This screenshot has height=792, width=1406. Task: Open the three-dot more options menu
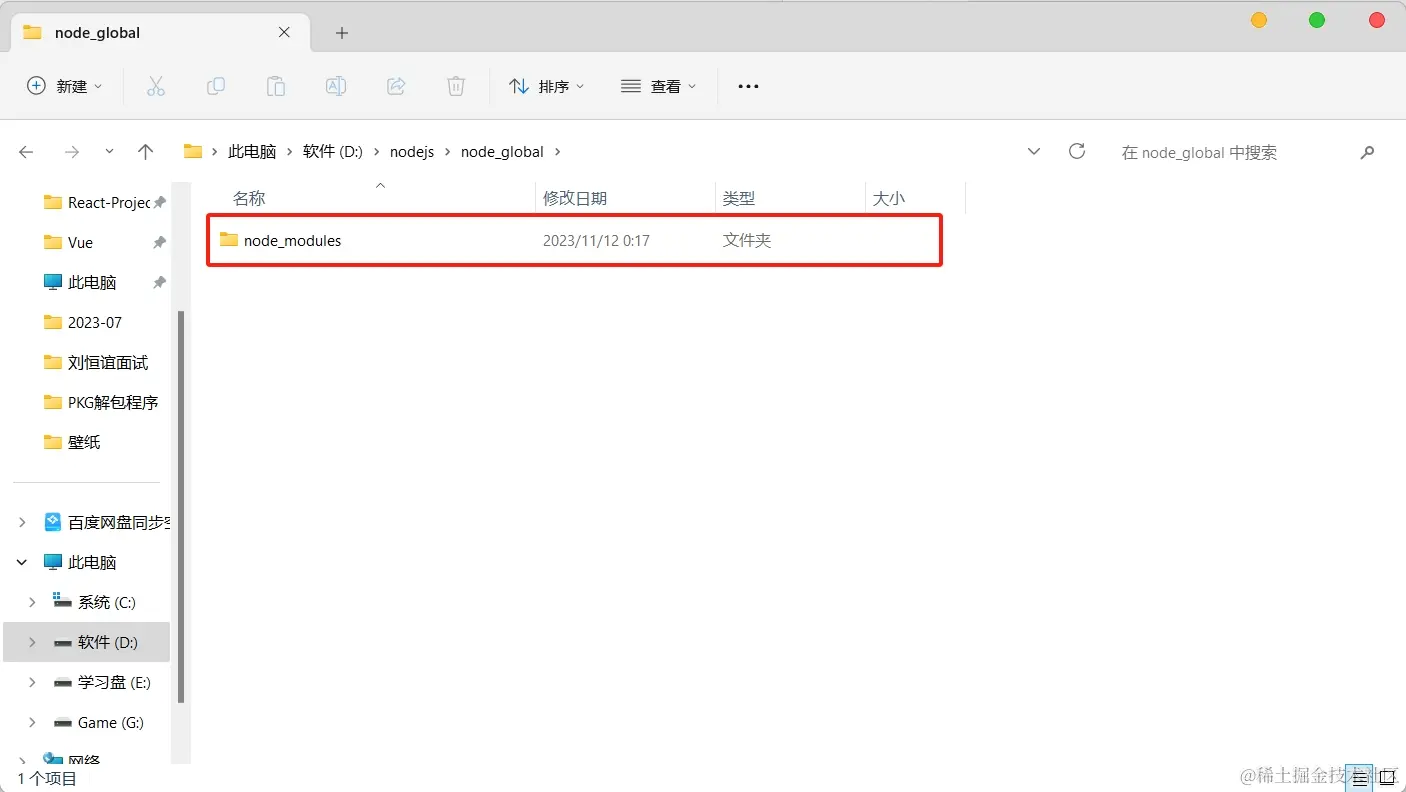(748, 87)
